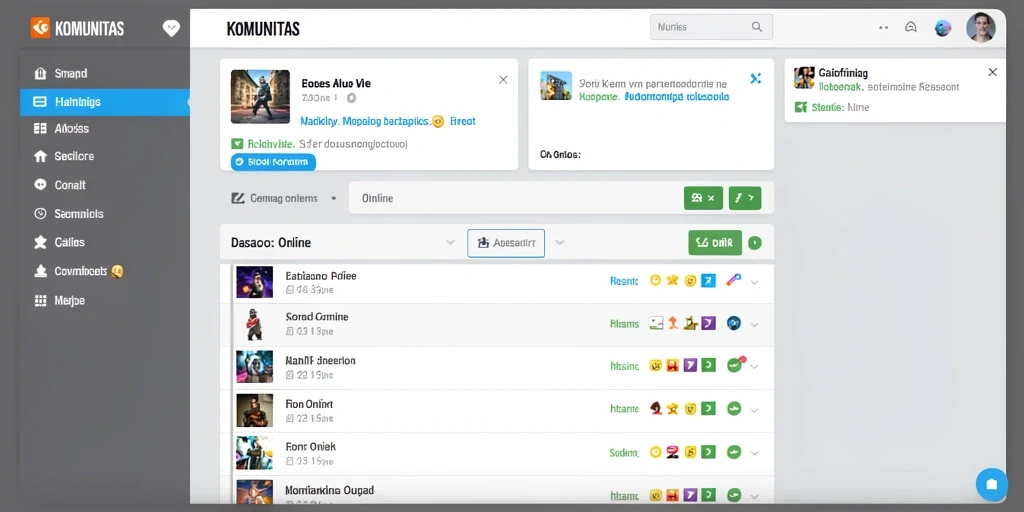
Task: Click the outlined Abesaiirr button
Action: point(506,243)
